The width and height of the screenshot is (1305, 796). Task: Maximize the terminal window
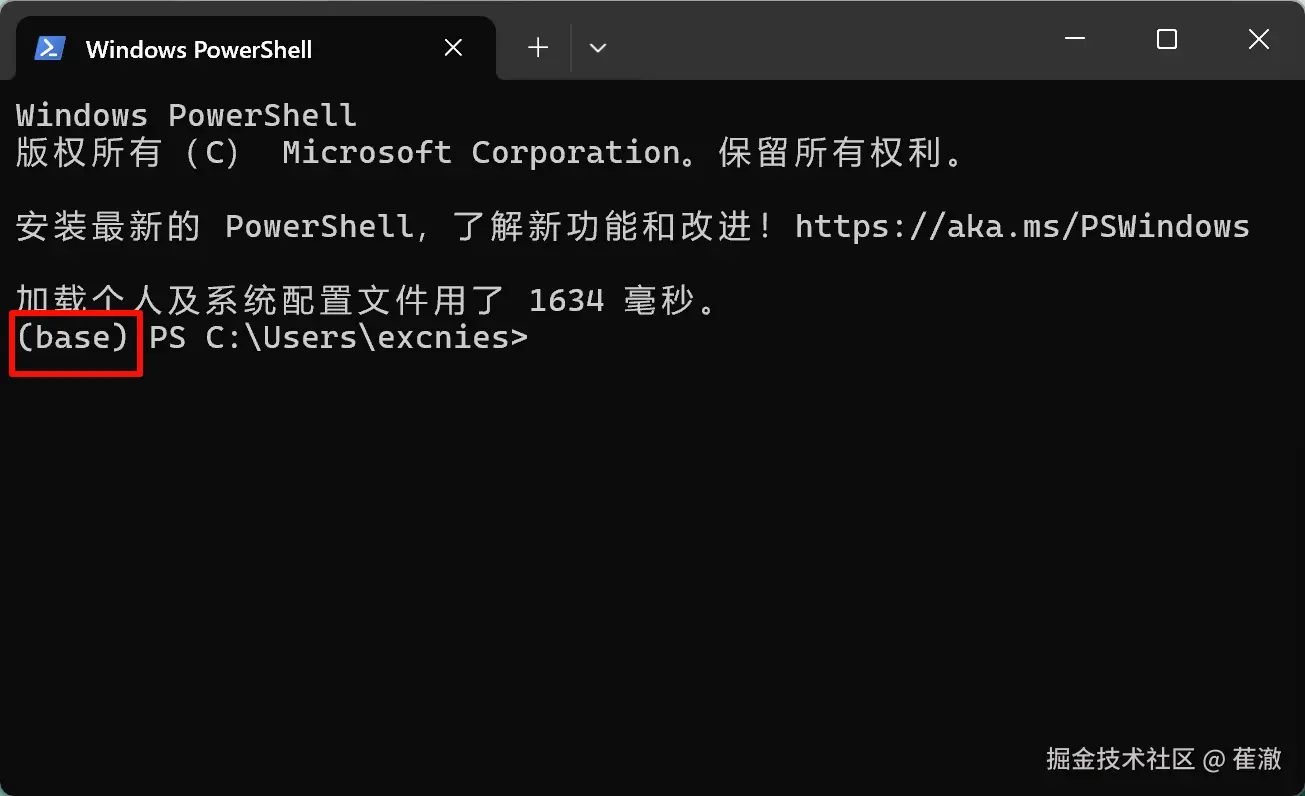pyautogui.click(x=1166, y=40)
